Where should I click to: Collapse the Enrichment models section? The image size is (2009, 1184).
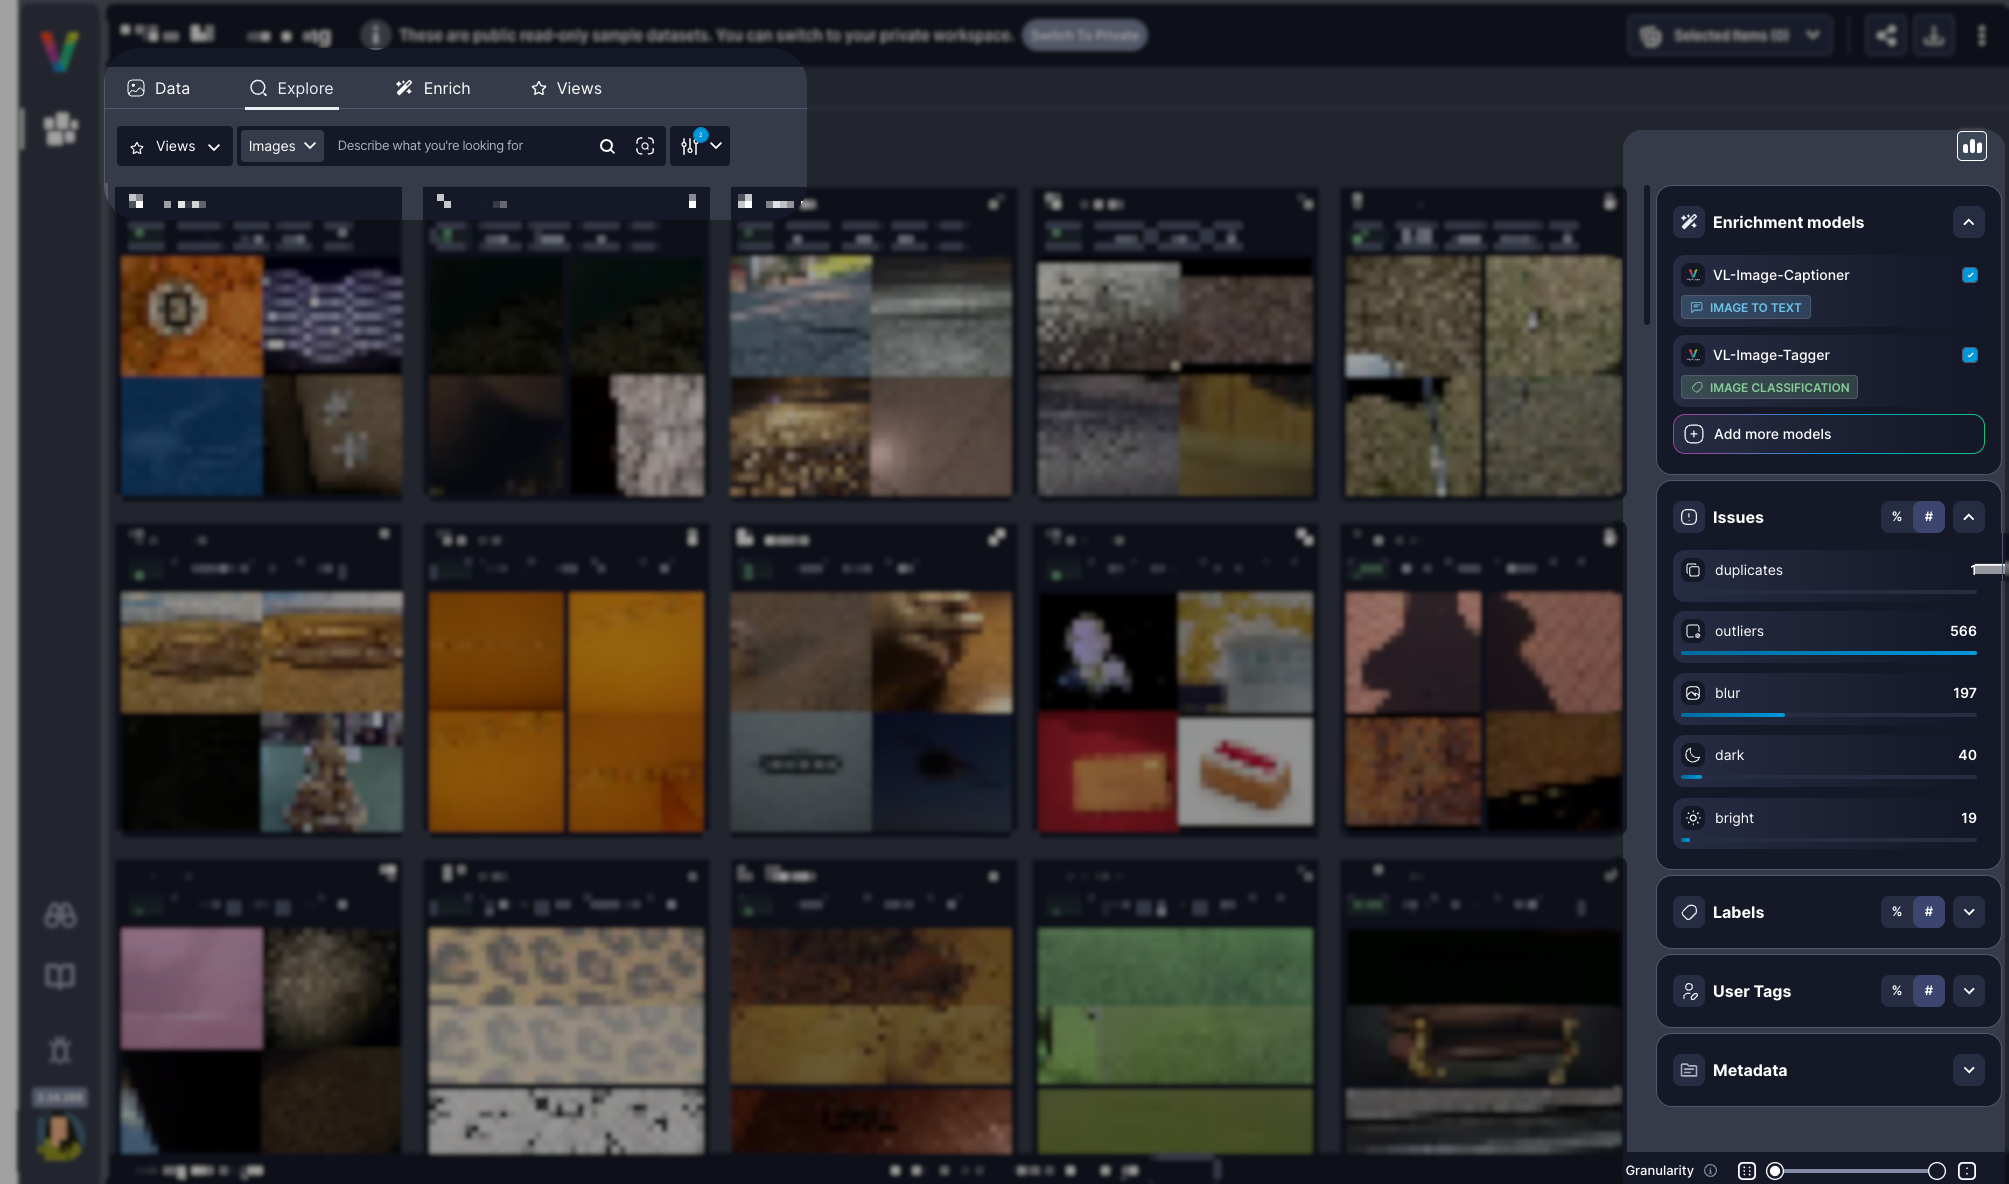coord(1968,222)
